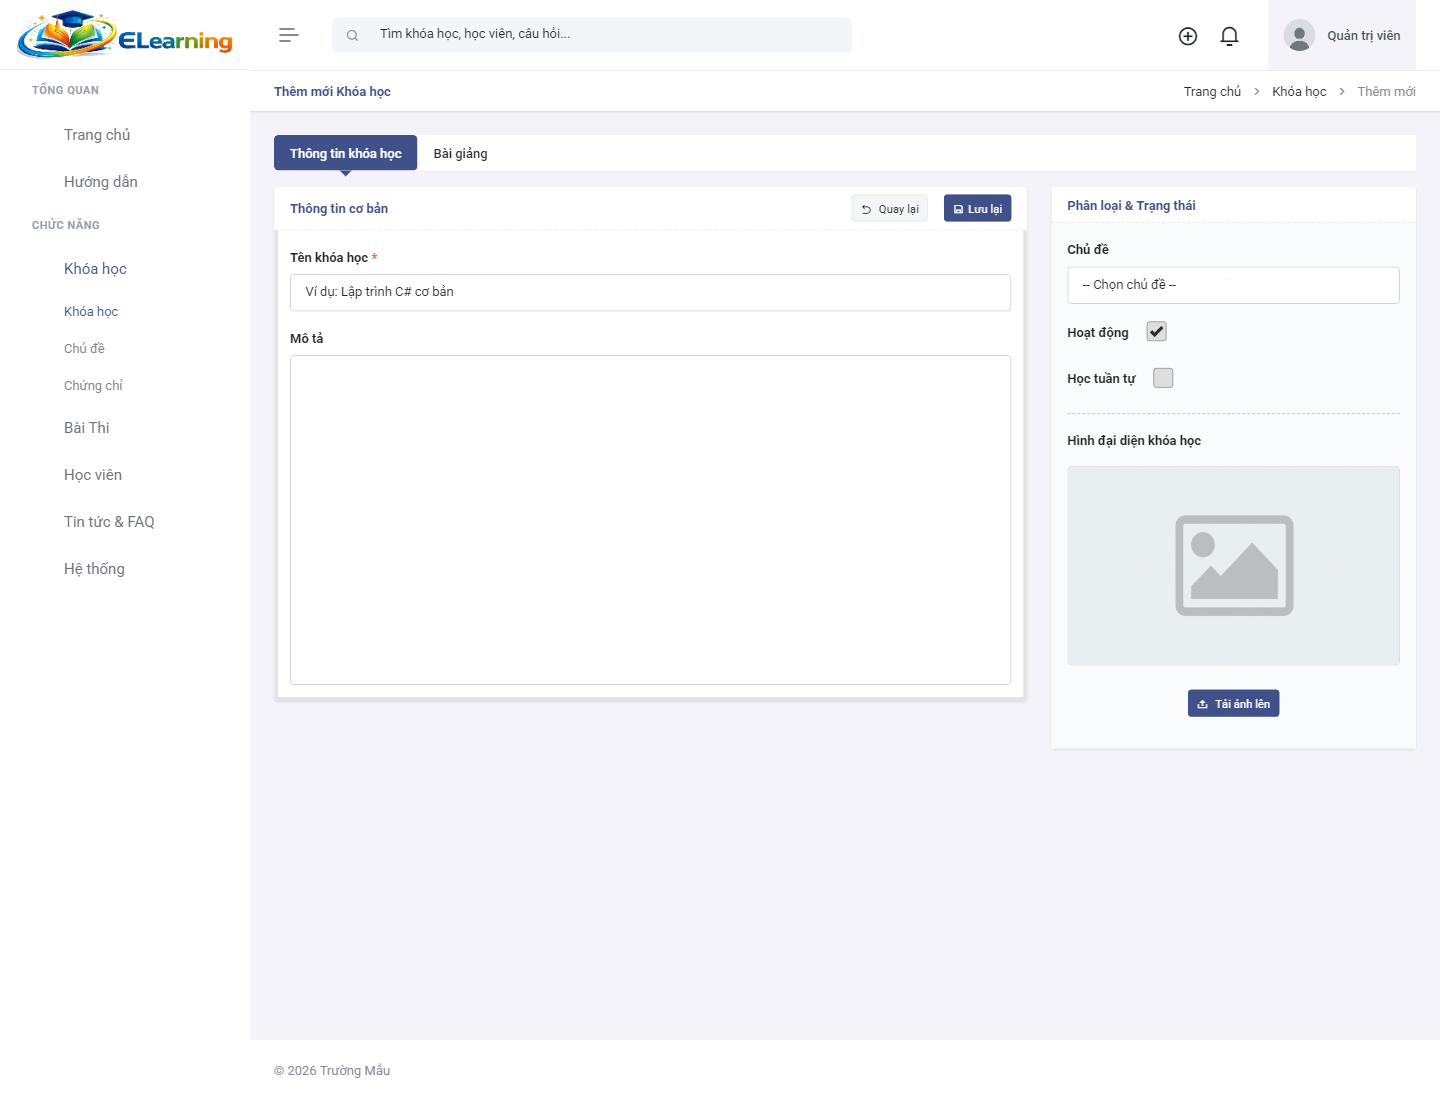Click the Quay lại button

(x=890, y=208)
